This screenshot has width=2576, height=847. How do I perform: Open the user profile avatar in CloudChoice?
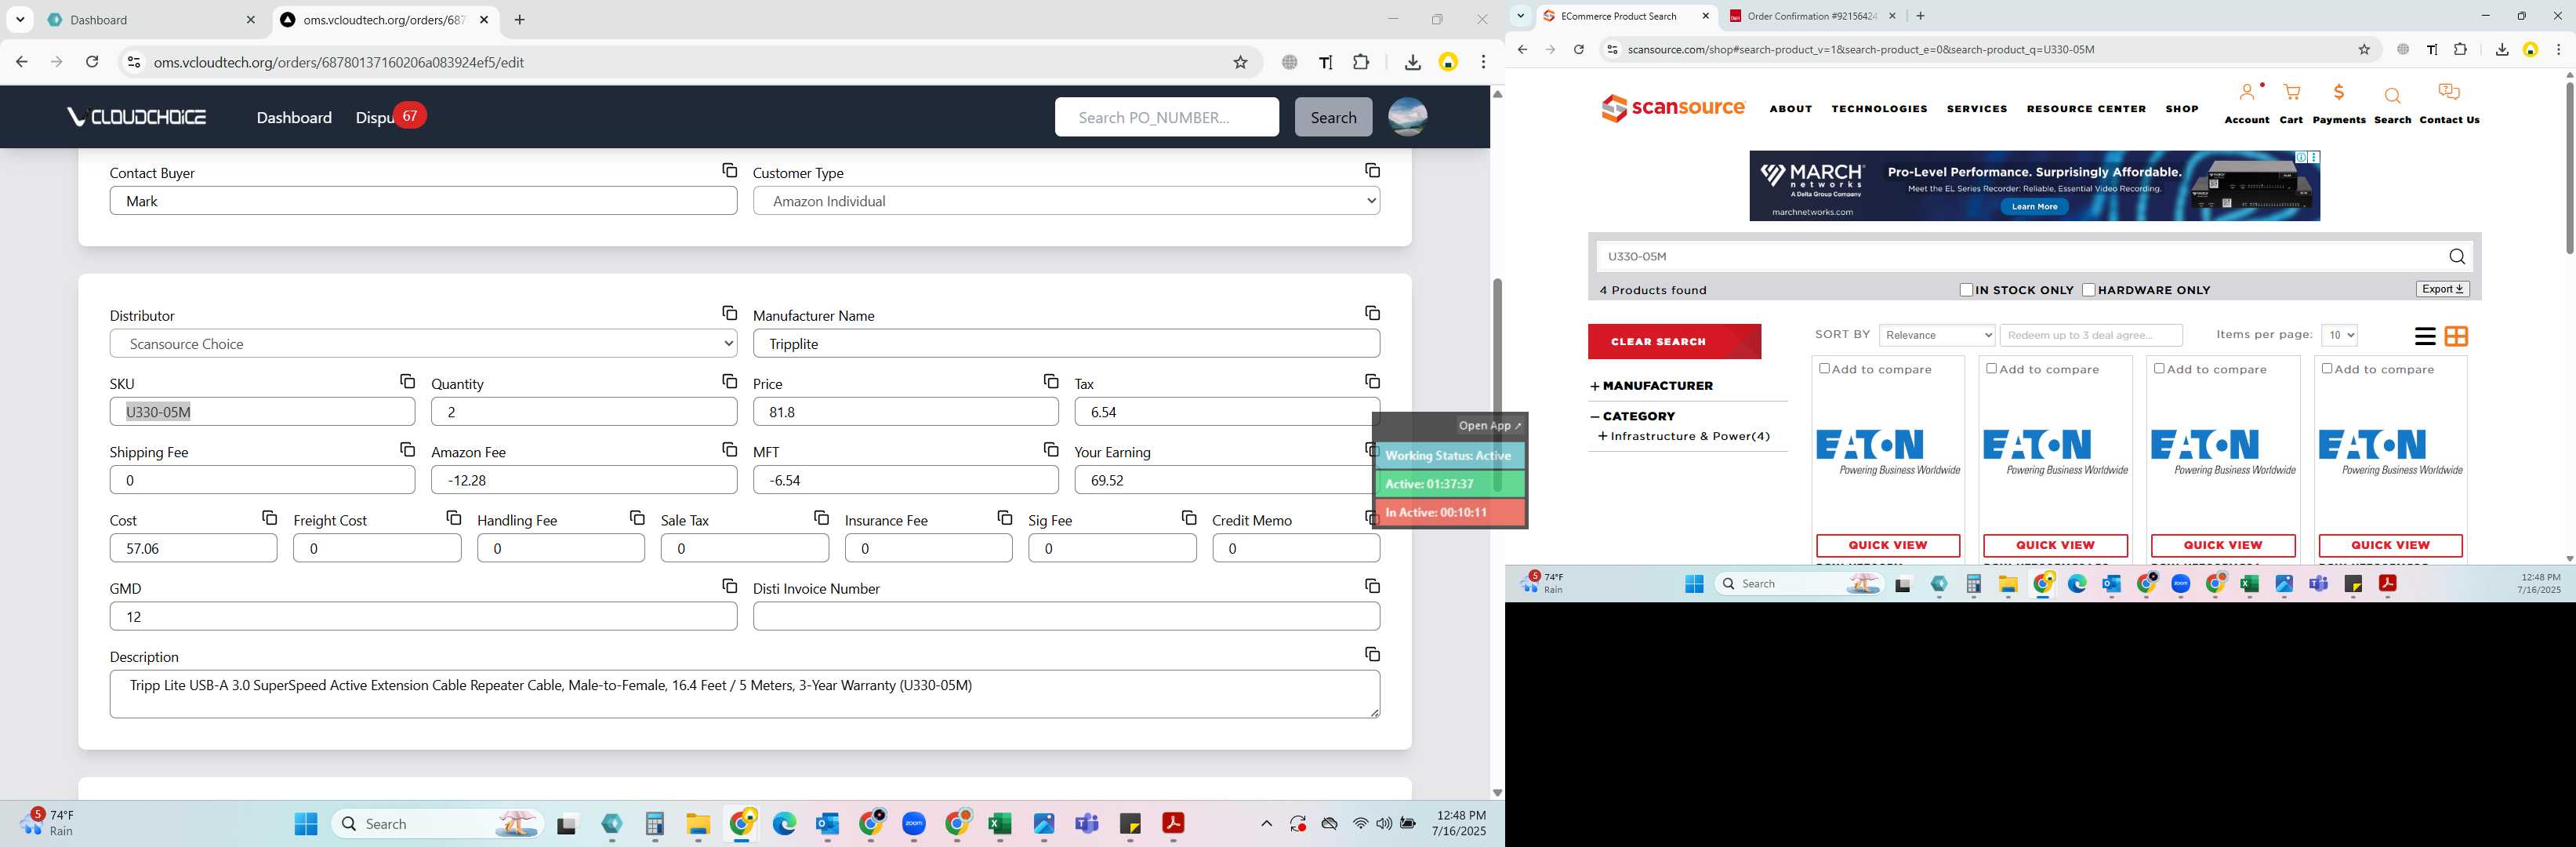(x=1407, y=117)
